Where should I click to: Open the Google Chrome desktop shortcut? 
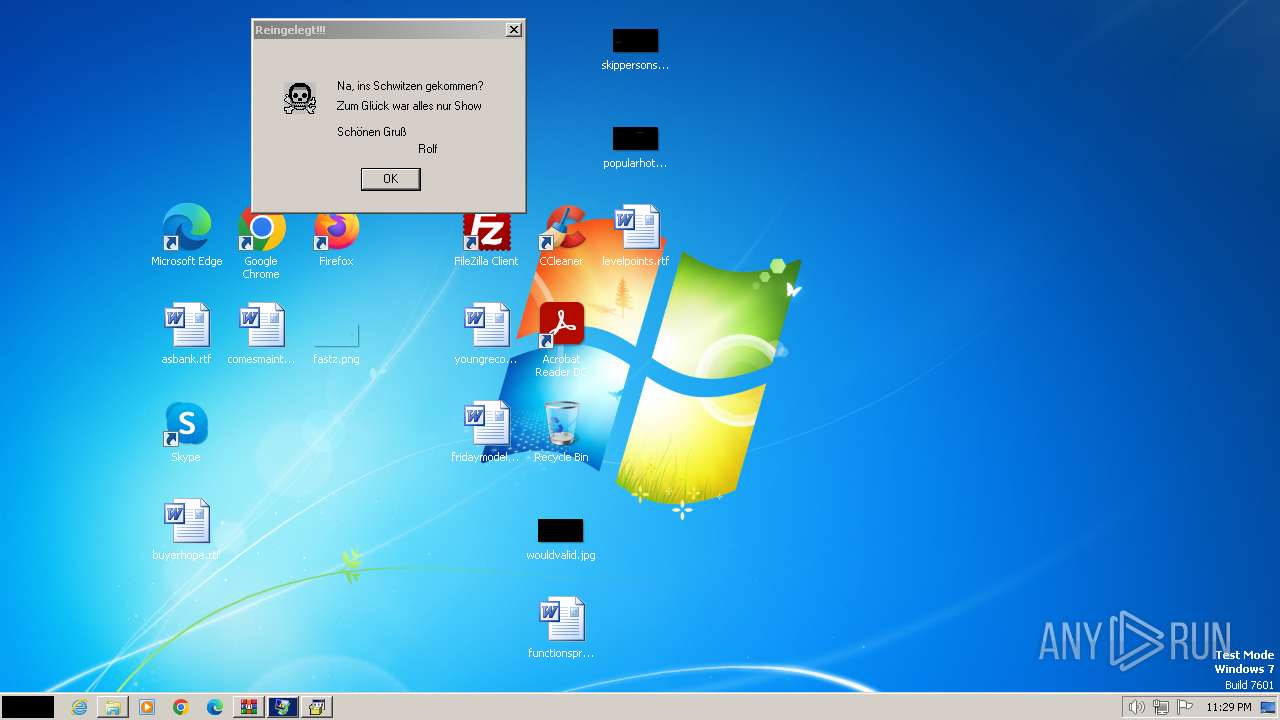(261, 243)
